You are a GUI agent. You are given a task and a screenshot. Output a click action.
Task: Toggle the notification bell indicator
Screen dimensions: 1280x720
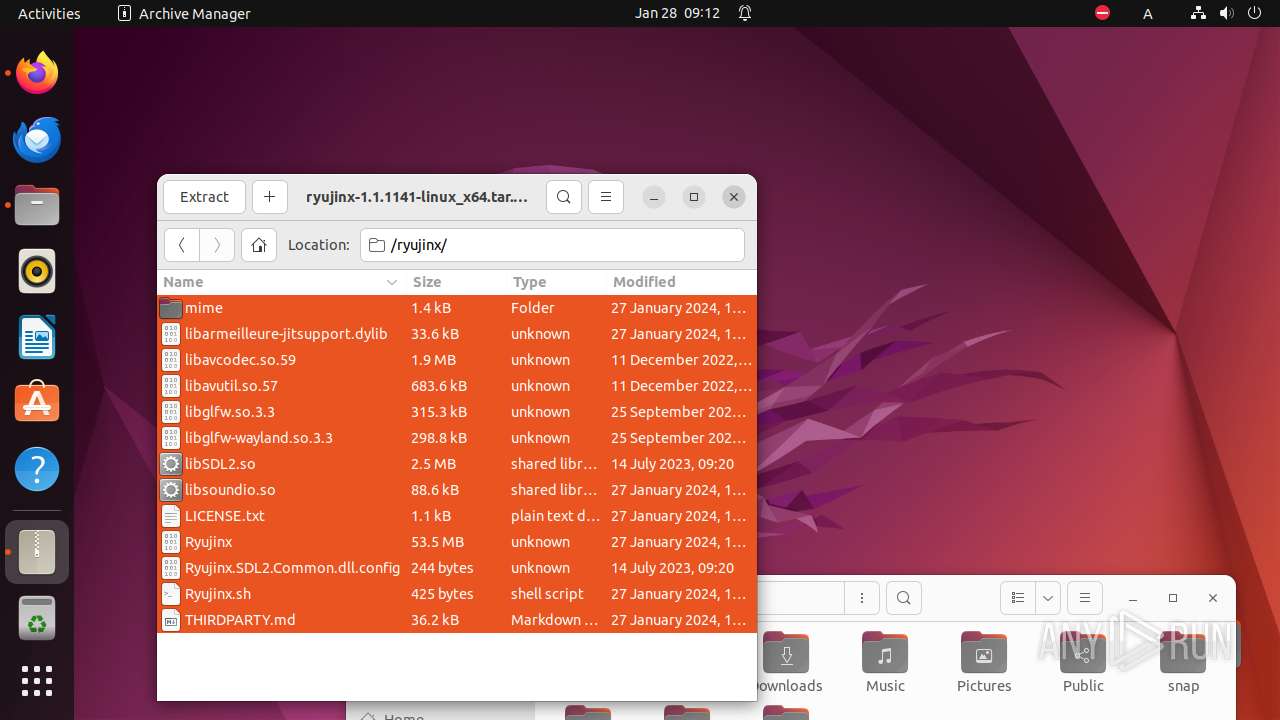(x=745, y=13)
